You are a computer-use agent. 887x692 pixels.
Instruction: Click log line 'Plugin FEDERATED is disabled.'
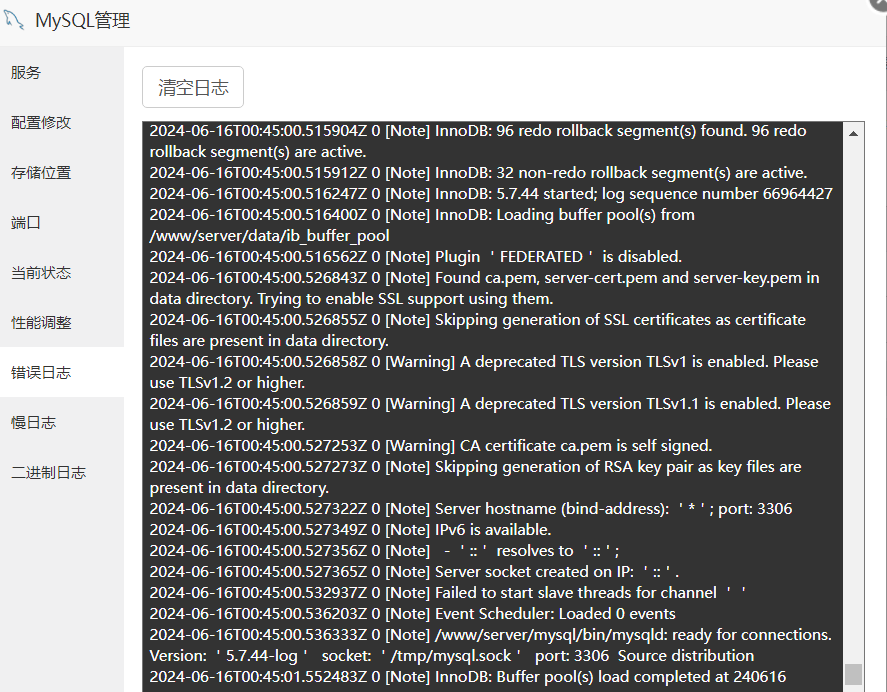pyautogui.click(x=416, y=257)
